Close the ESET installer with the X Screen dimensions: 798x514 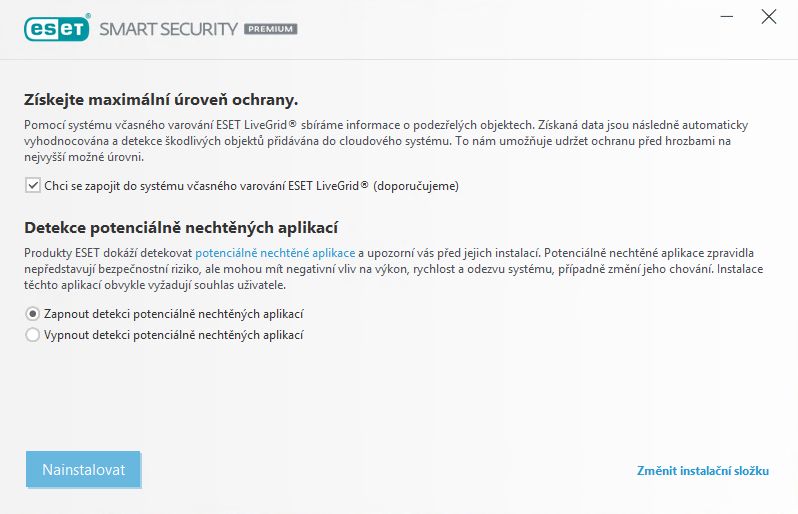(x=768, y=17)
